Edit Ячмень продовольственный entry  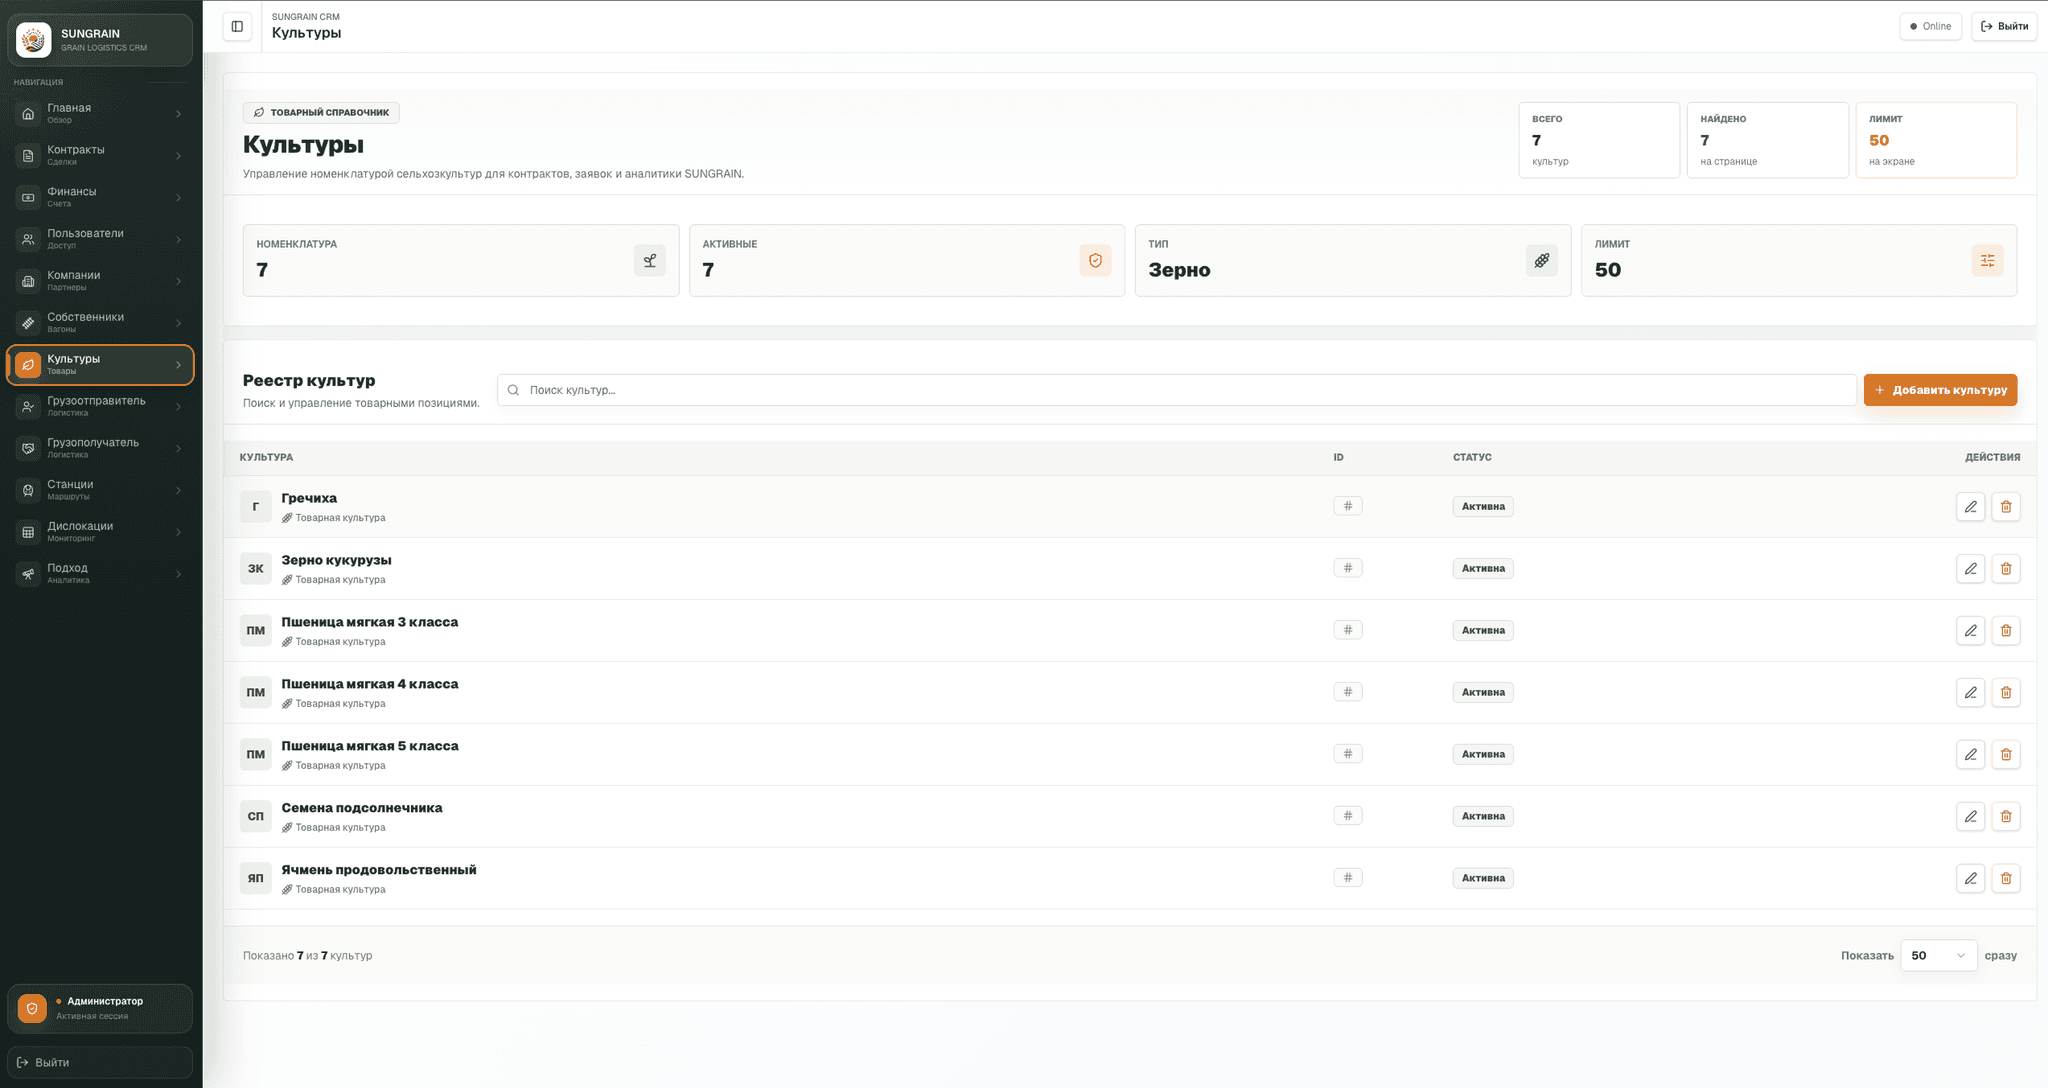coord(1970,879)
